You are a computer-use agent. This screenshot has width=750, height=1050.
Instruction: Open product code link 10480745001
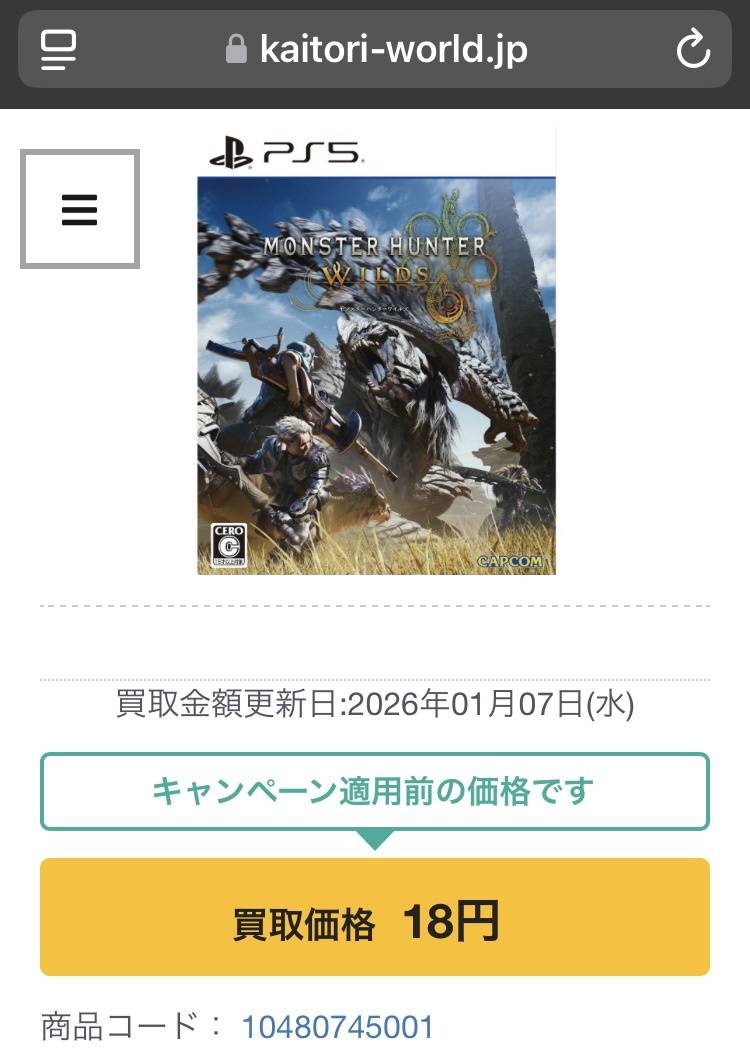[338, 1026]
